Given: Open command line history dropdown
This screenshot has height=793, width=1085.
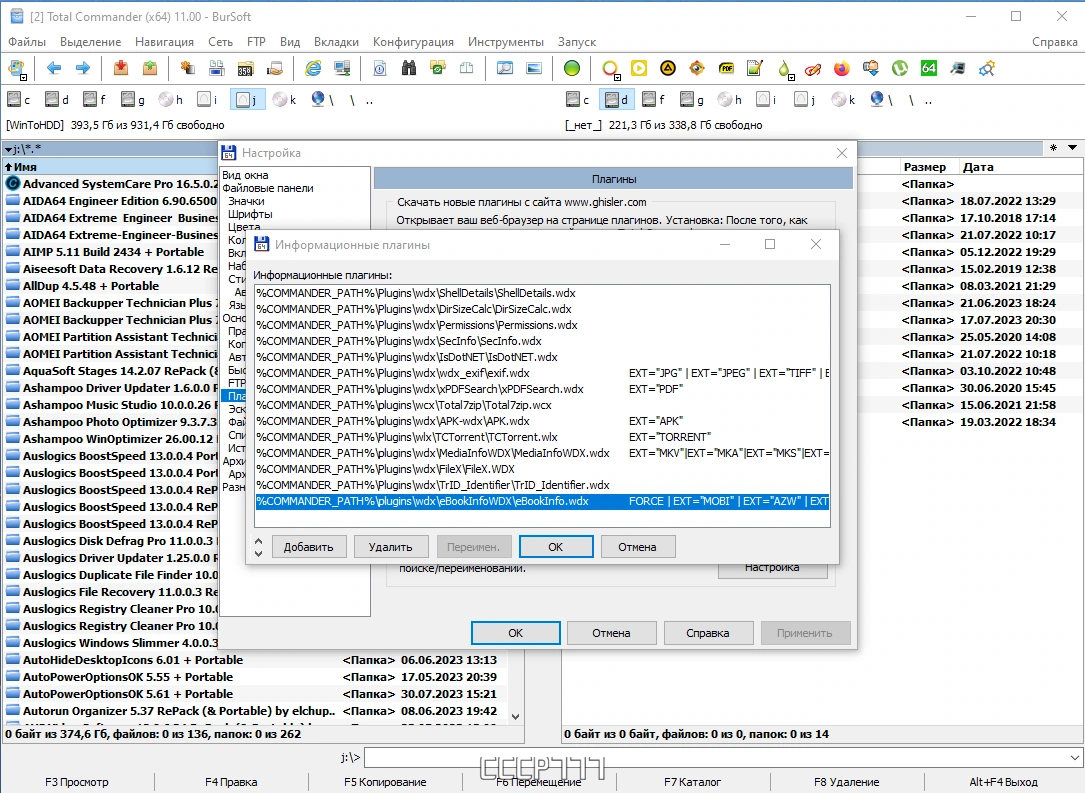Looking at the screenshot, I should [x=1074, y=758].
